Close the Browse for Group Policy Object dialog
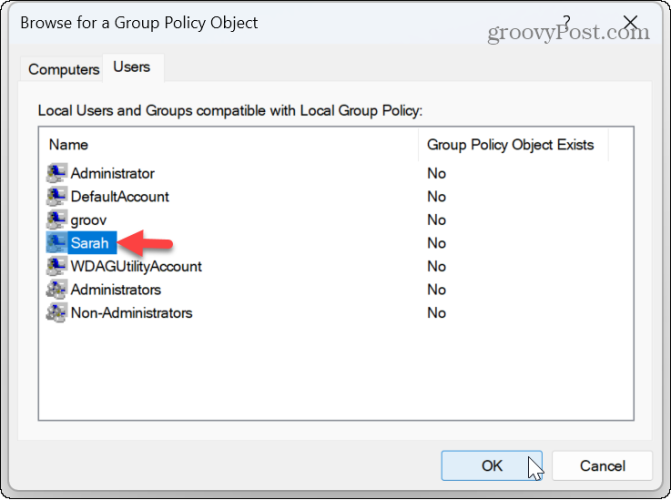The width and height of the screenshot is (671, 500). [x=630, y=21]
